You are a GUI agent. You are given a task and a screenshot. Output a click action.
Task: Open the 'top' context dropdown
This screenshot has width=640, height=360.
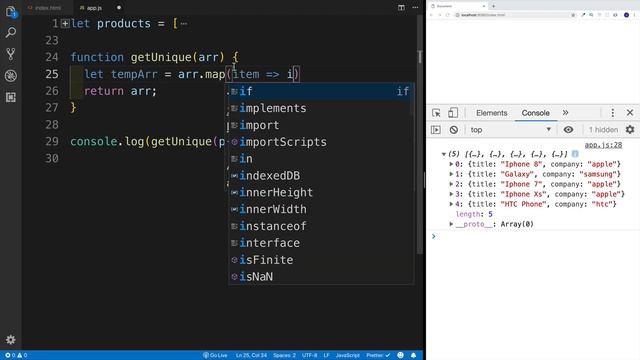pos(510,130)
